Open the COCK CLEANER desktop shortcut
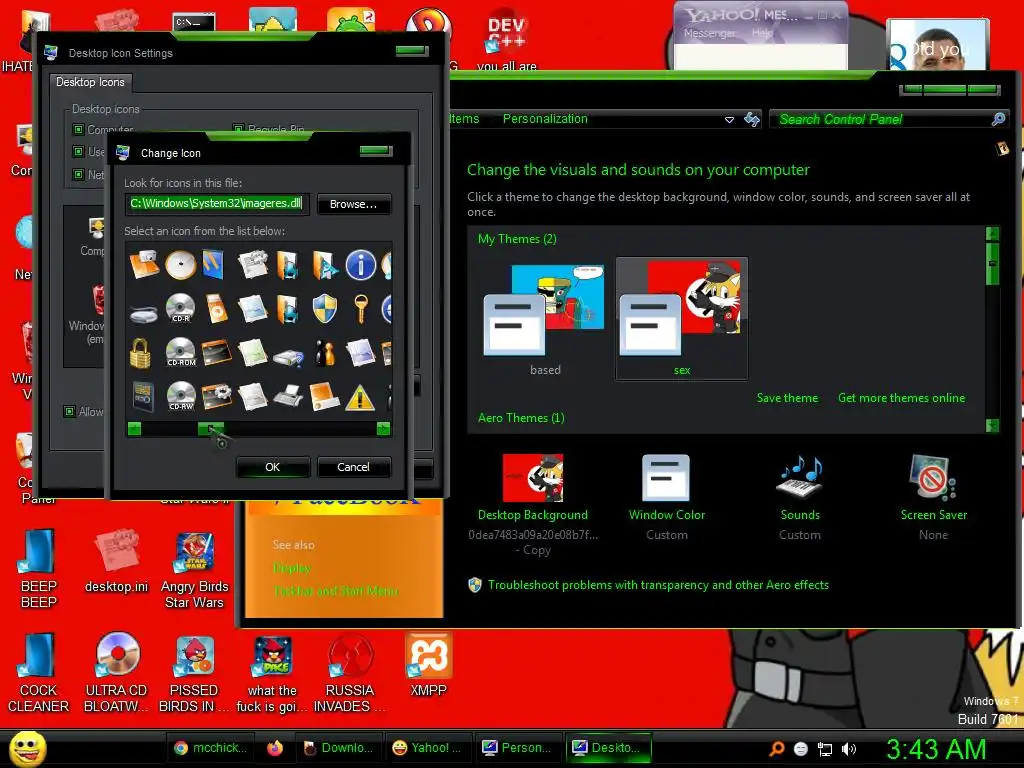 [x=38, y=672]
